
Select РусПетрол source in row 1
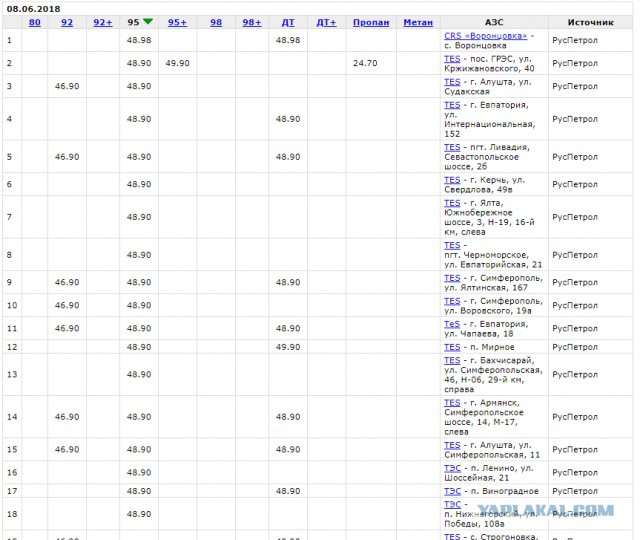575,40
